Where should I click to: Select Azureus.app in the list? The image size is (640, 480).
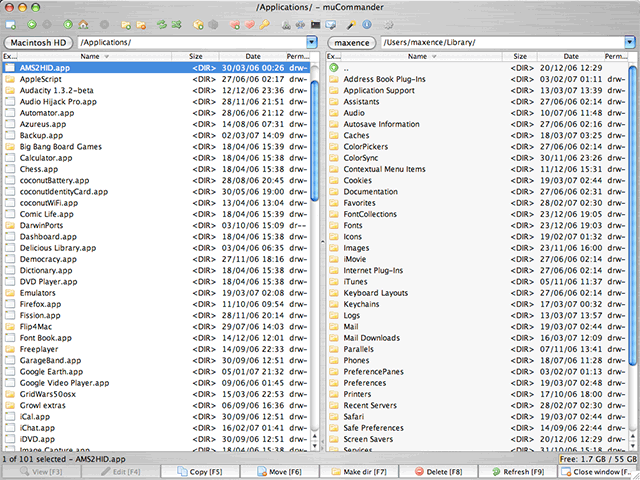pos(156,124)
